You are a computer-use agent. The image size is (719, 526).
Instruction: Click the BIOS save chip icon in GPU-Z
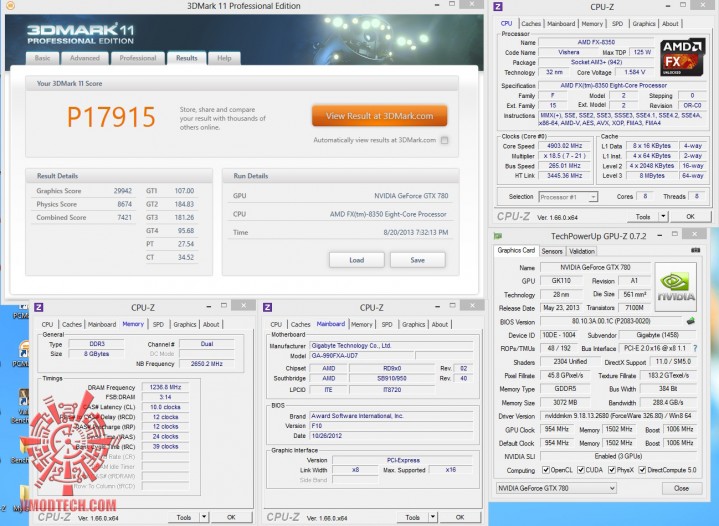691,321
